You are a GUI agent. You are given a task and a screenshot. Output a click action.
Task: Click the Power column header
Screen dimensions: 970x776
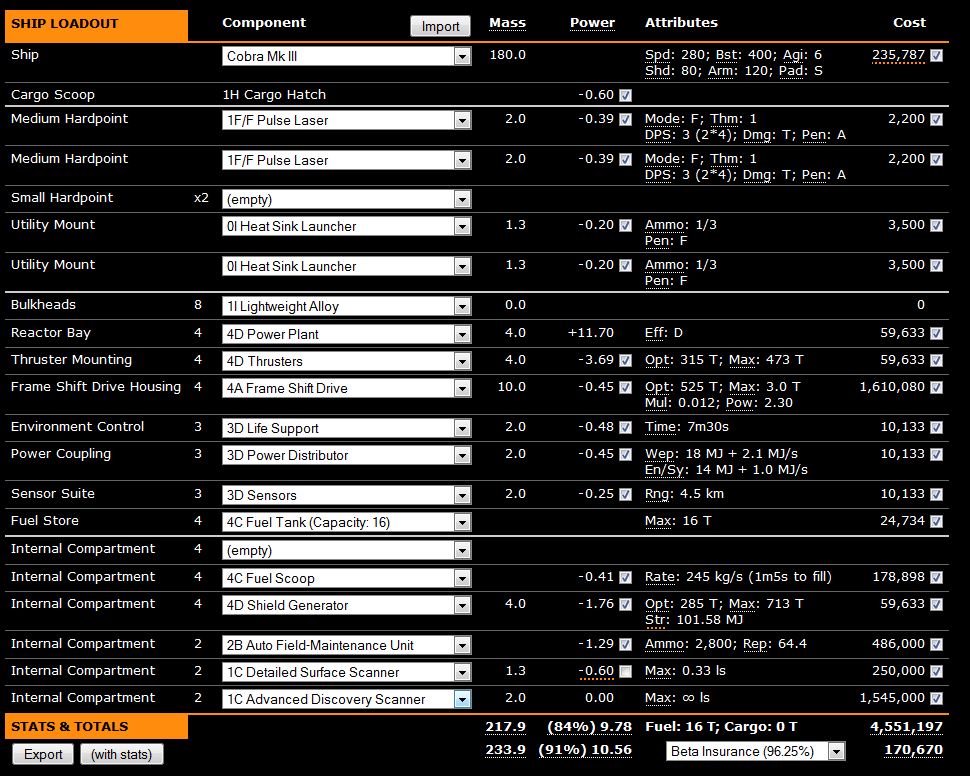[592, 23]
